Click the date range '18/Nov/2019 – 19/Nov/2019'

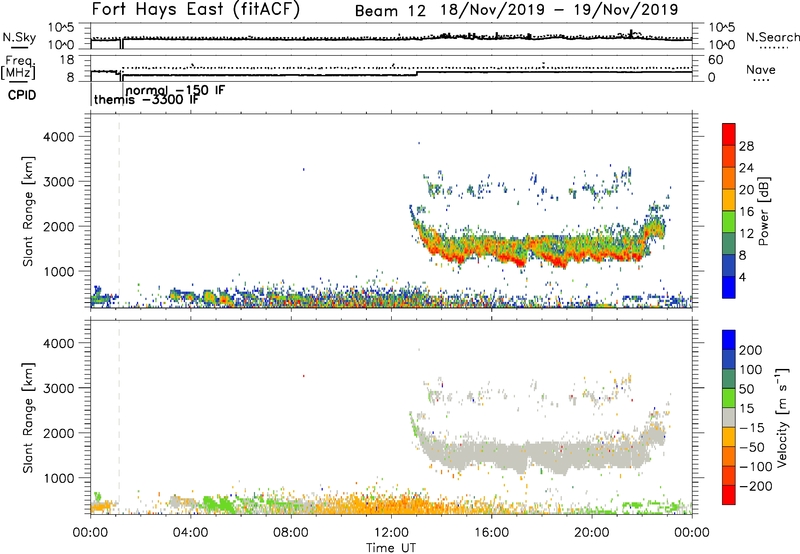tap(559, 10)
